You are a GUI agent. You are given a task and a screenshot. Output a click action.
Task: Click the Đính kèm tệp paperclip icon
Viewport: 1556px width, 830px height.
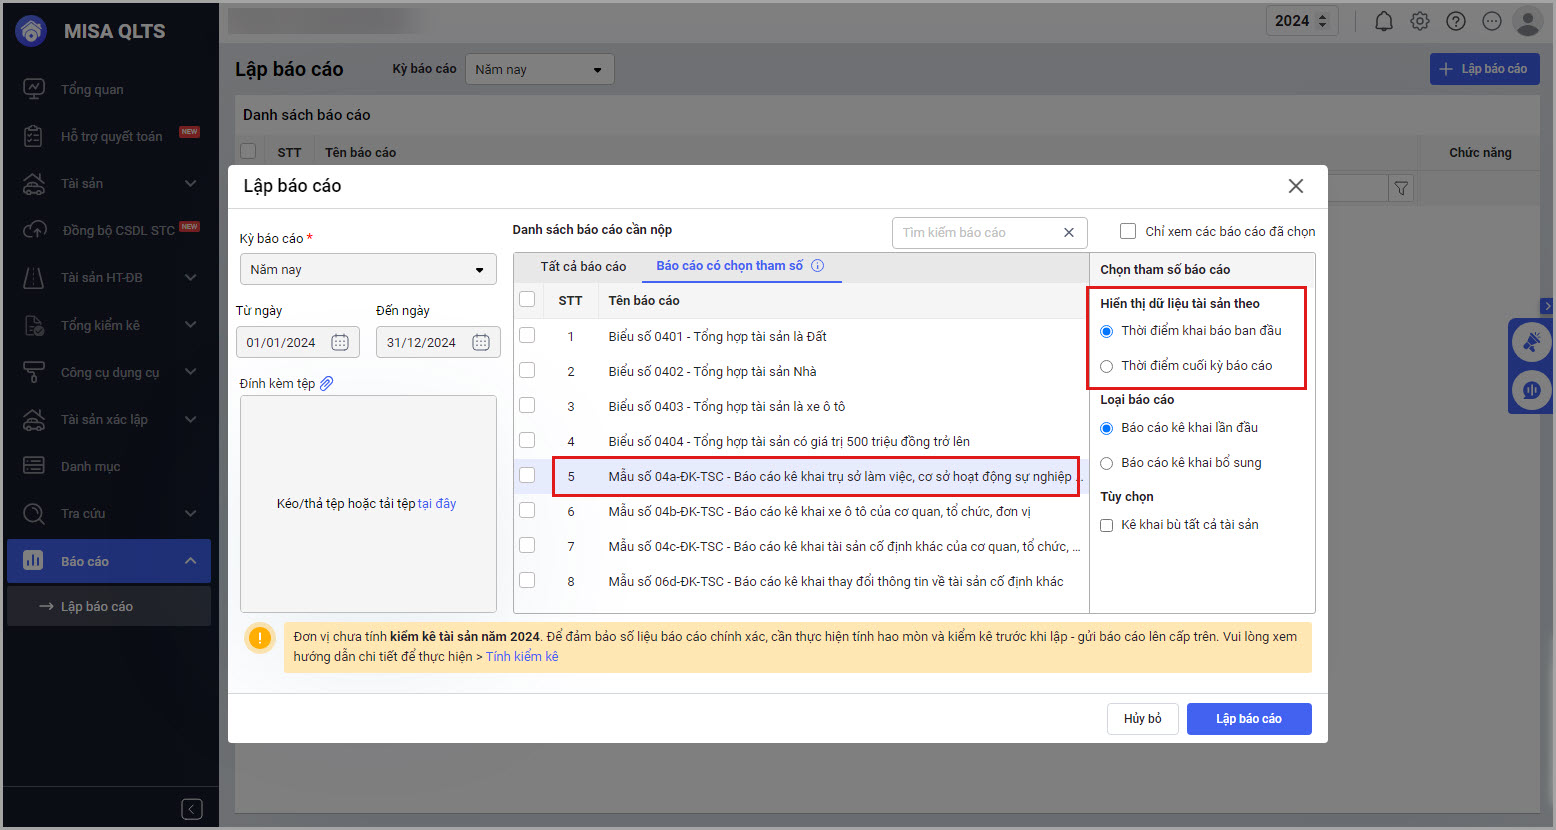click(x=327, y=383)
